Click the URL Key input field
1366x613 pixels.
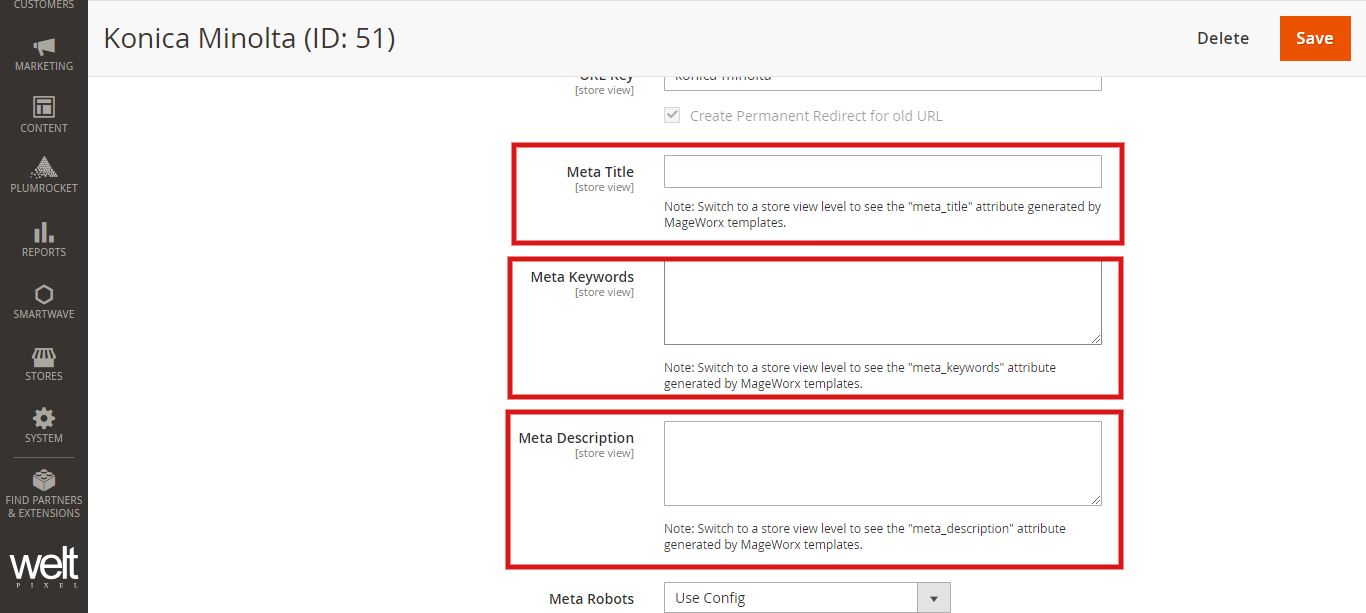point(883,82)
